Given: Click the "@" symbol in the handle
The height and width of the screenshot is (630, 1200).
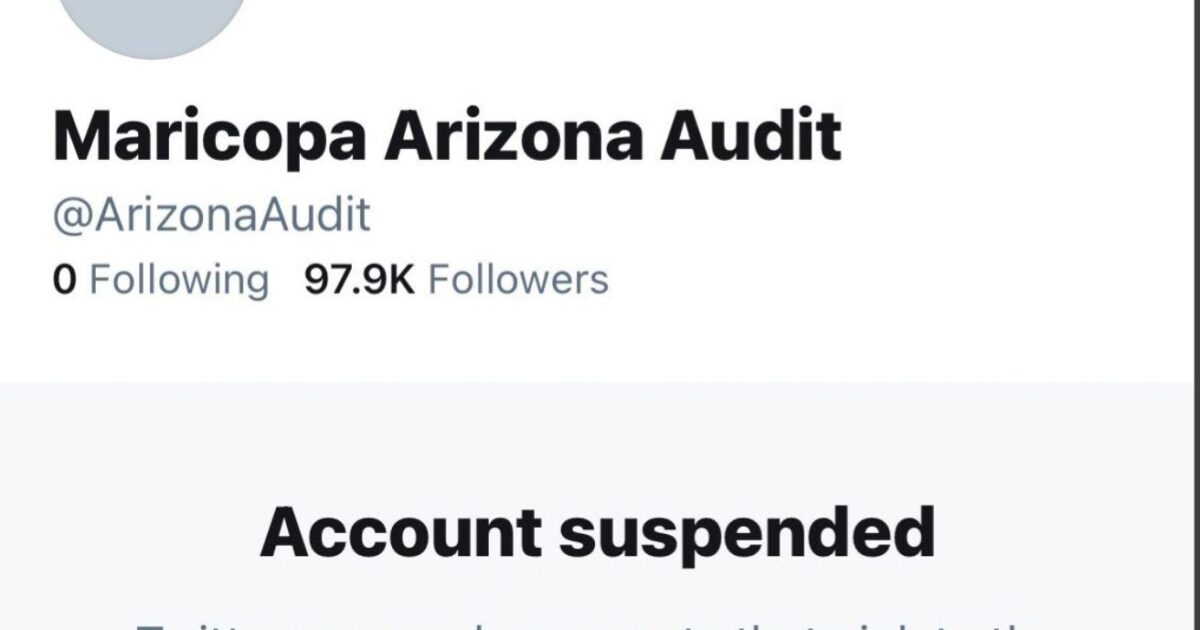Looking at the screenshot, I should [x=67, y=217].
